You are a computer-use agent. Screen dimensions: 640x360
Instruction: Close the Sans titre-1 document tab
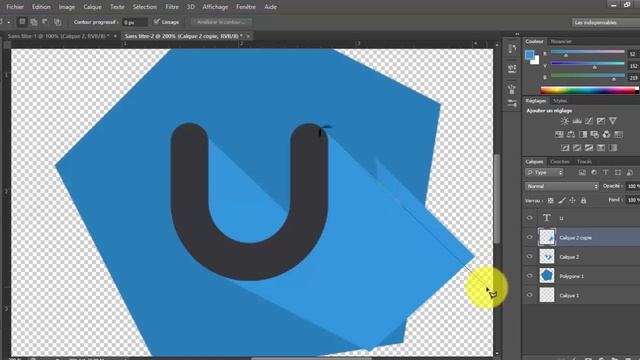tap(115, 36)
